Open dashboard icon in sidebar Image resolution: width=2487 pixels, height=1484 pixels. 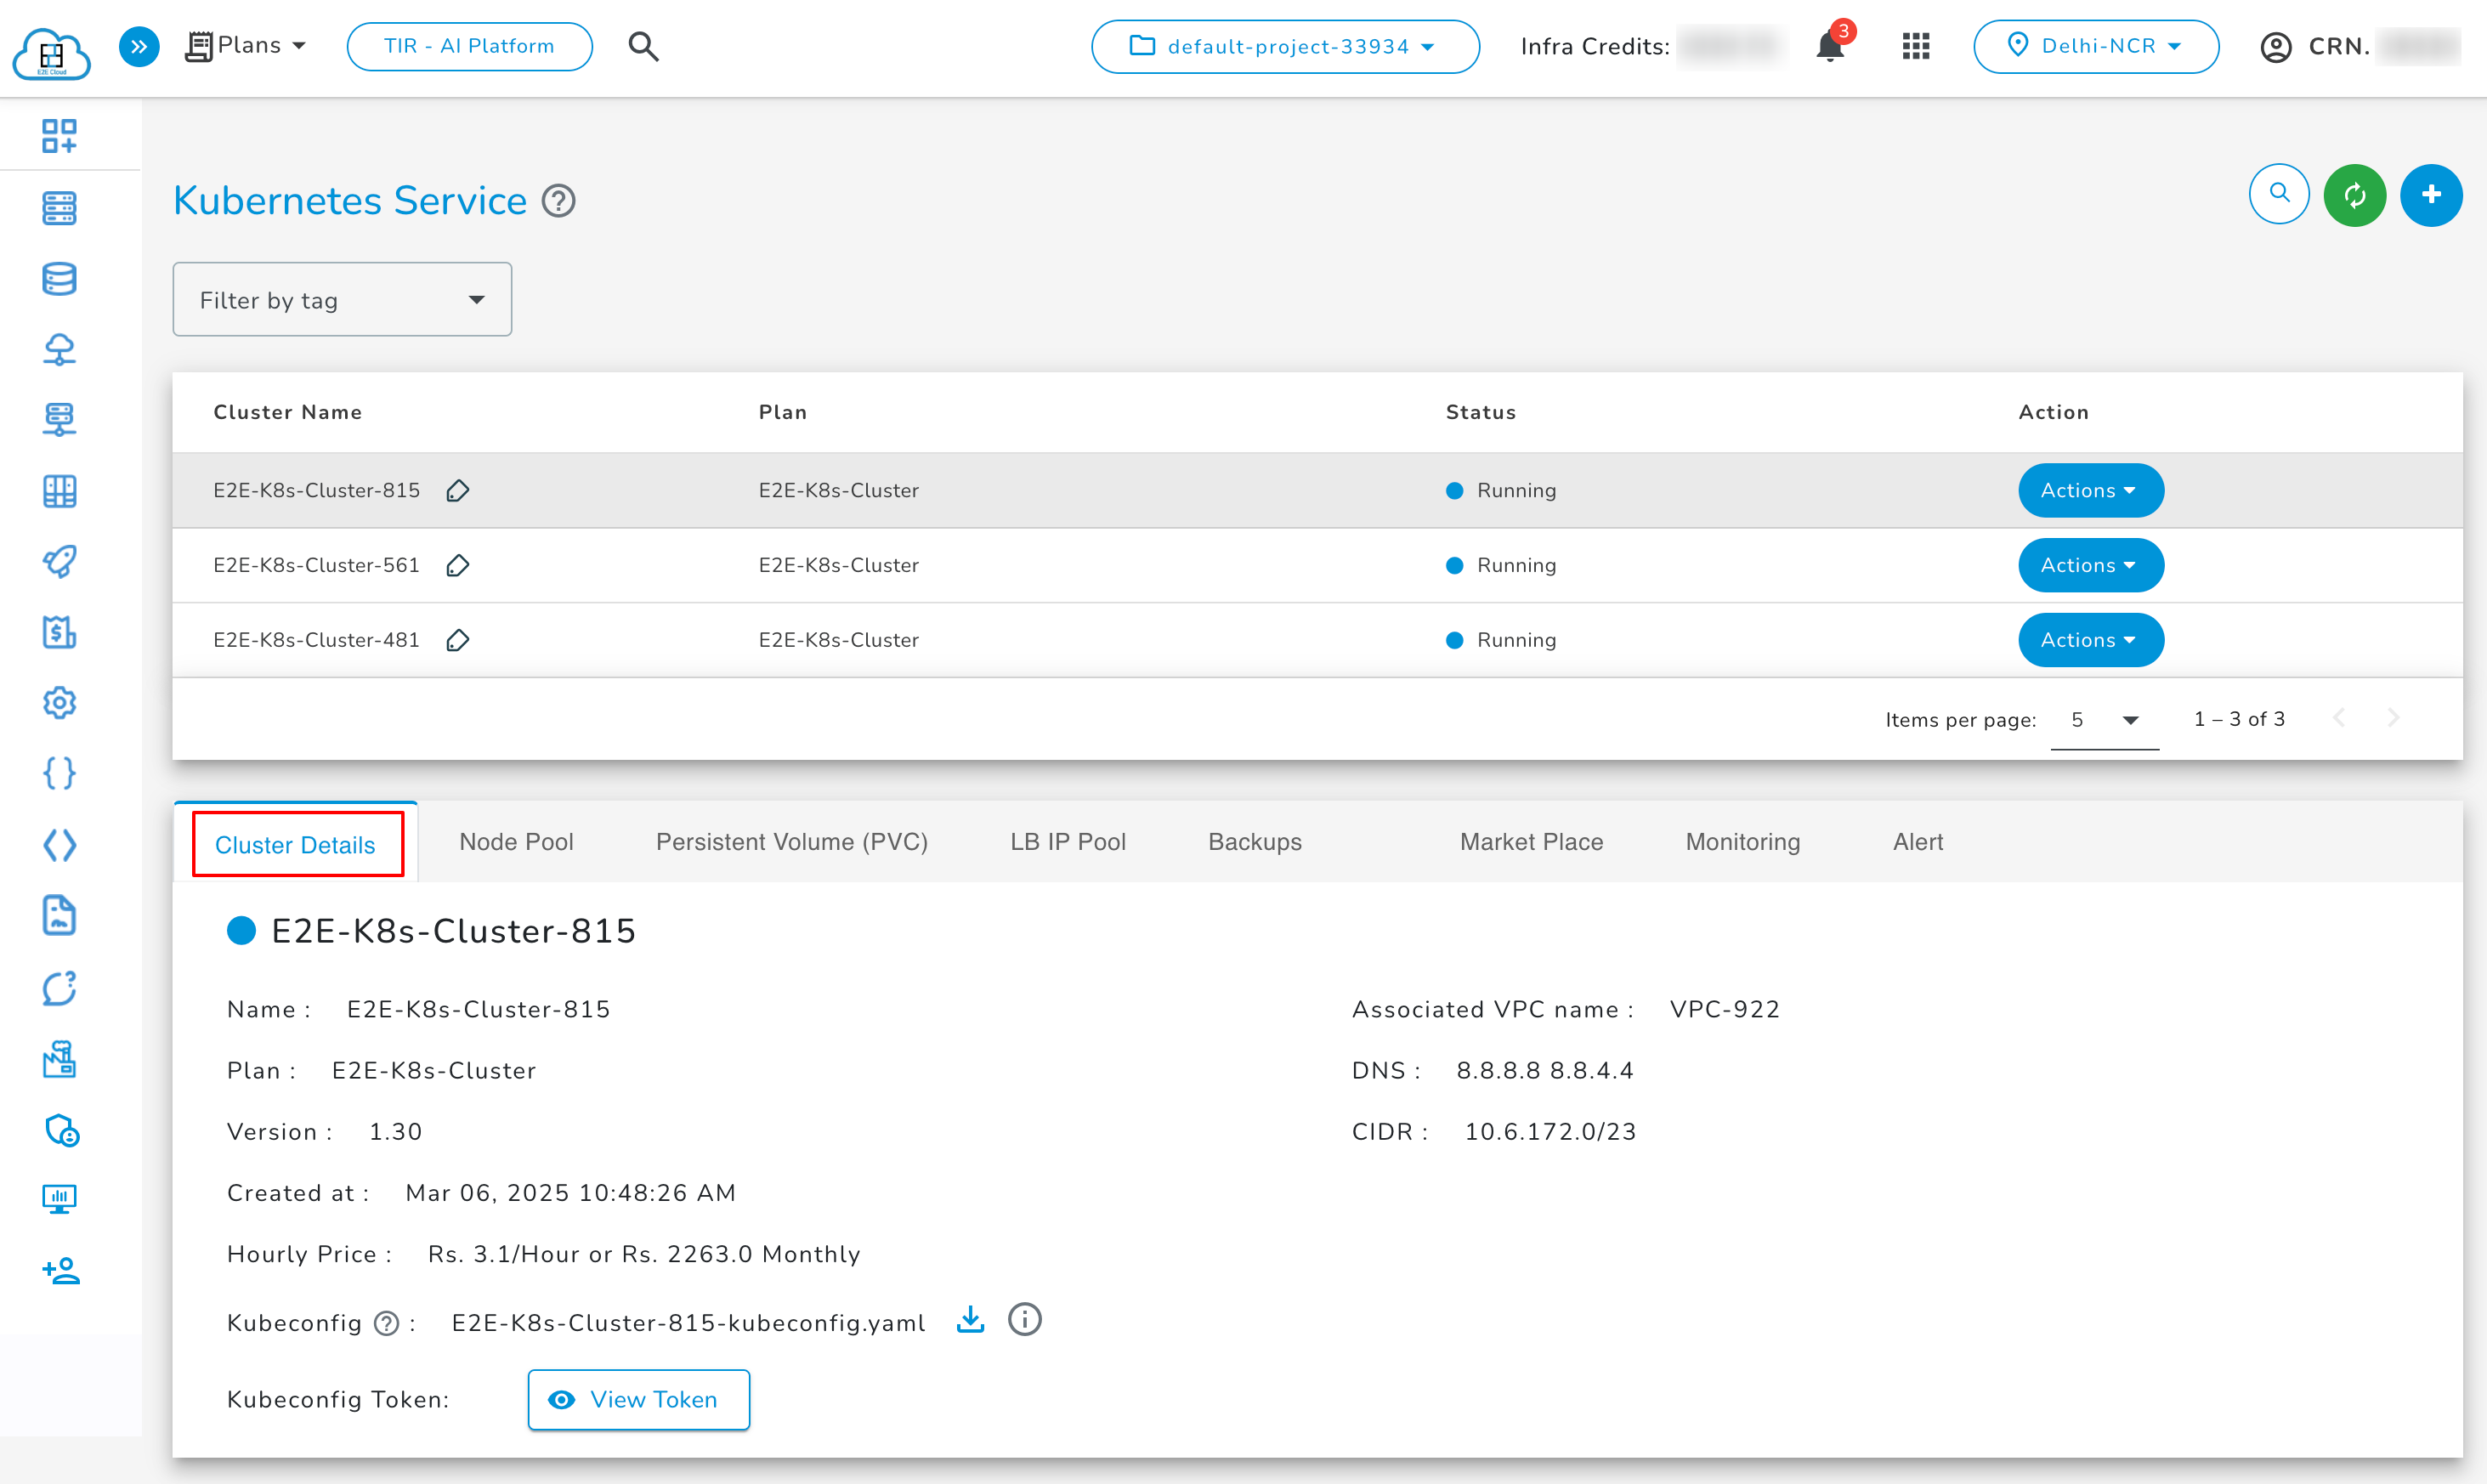59,136
